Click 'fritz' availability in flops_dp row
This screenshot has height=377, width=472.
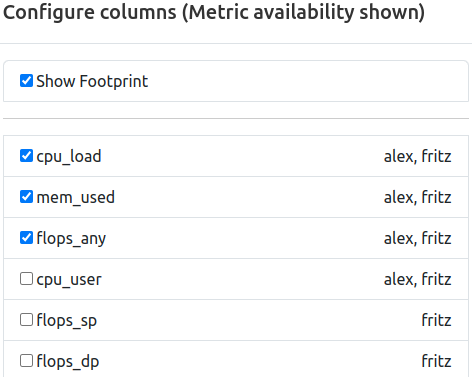tap(436, 361)
